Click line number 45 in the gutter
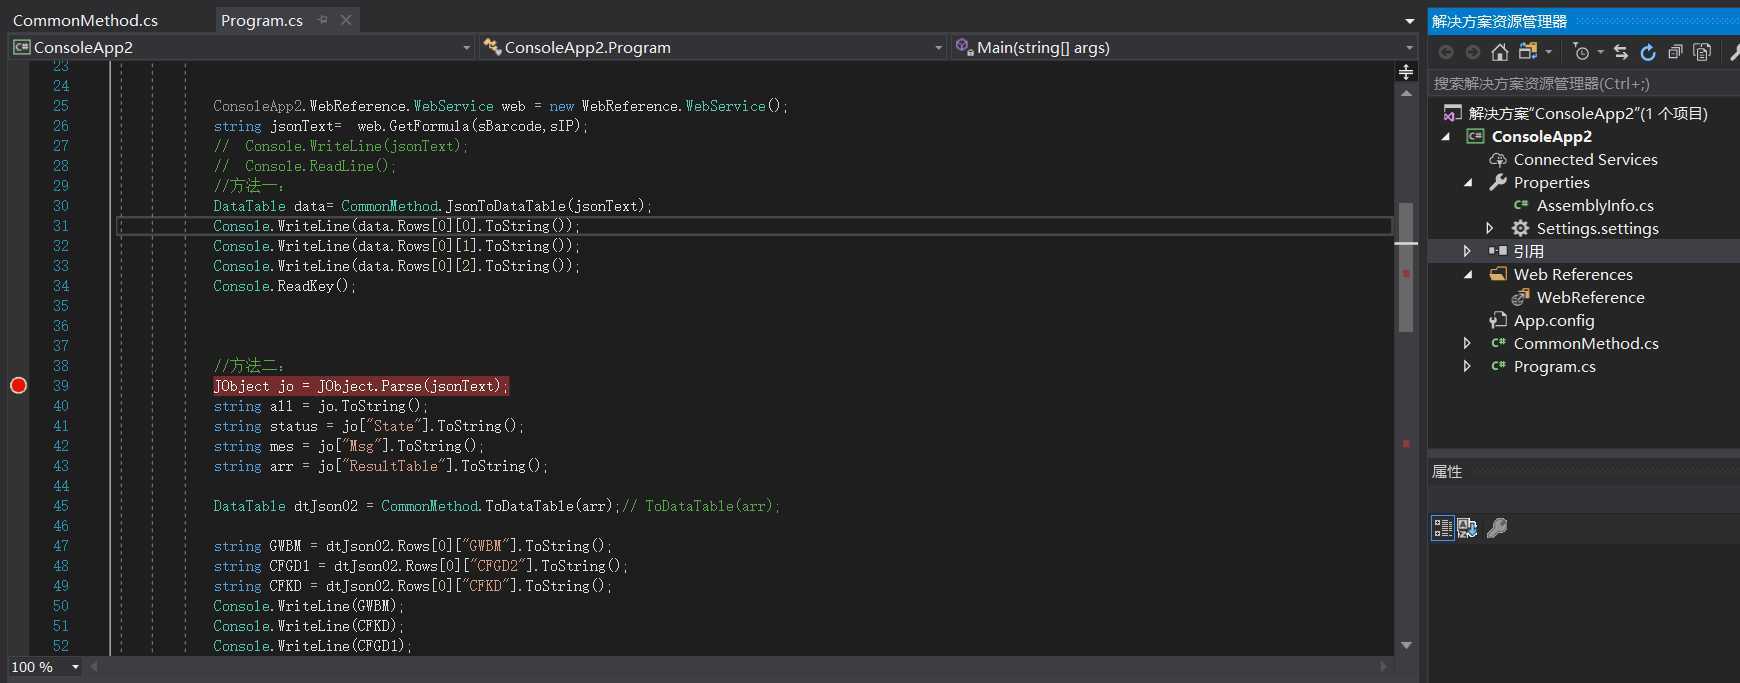The height and width of the screenshot is (683, 1740). tap(61, 506)
